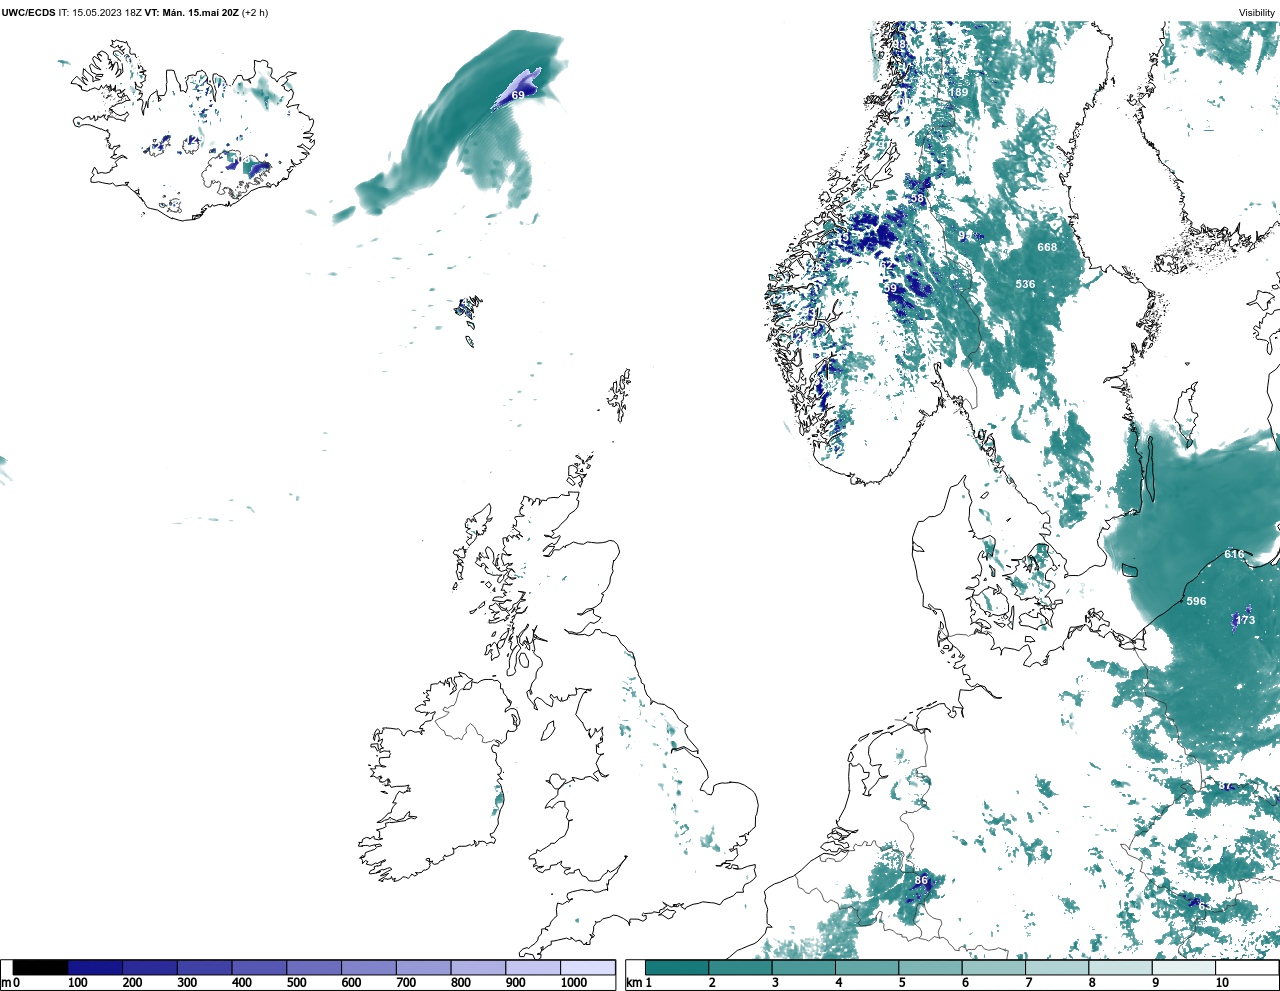Select the '616' value on the map
This screenshot has width=1280, height=991.
coord(1234,554)
